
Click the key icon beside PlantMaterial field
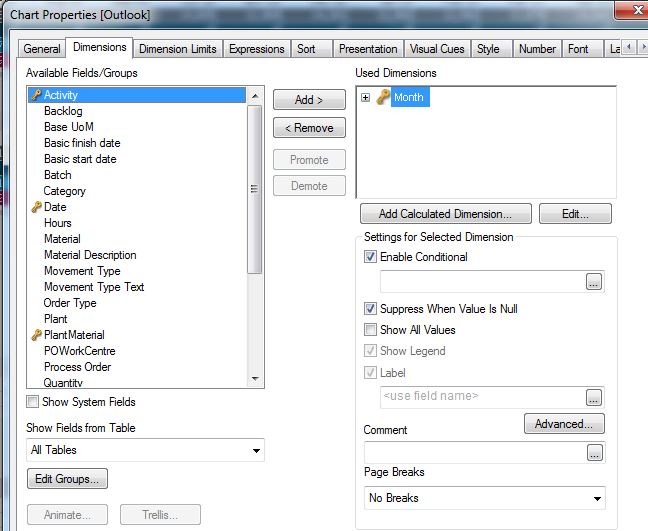pyautogui.click(x=36, y=335)
